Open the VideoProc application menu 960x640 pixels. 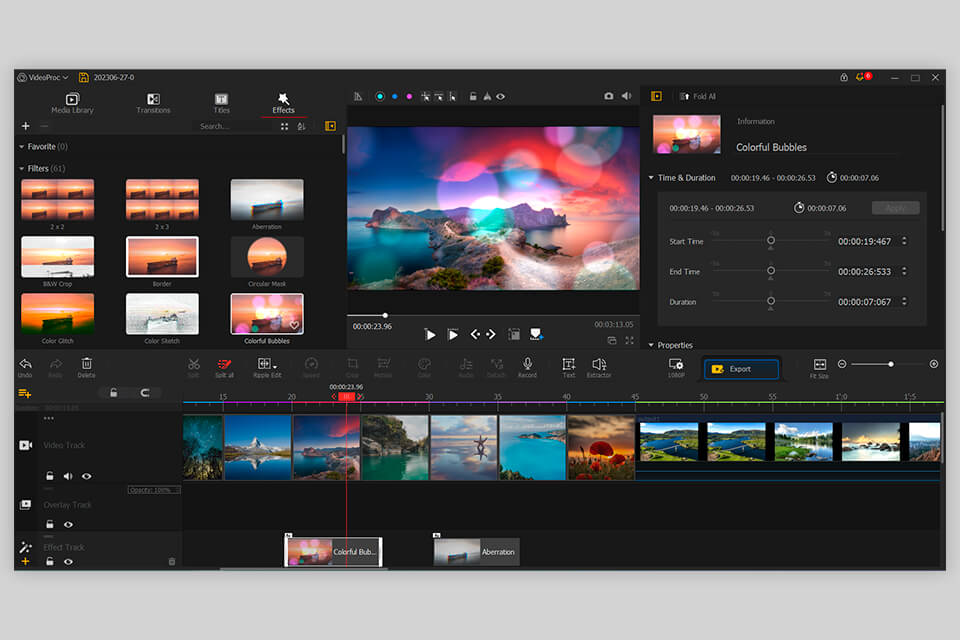click(43, 77)
